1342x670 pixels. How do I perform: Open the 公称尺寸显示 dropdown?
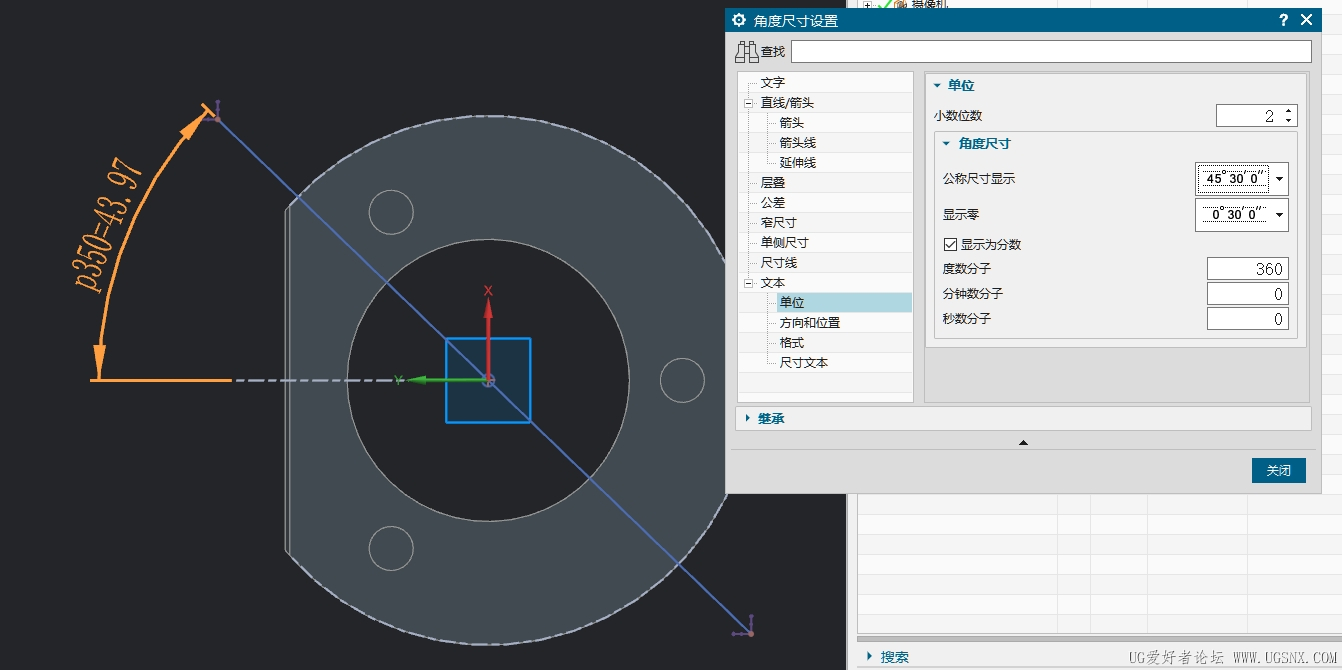(x=1279, y=180)
